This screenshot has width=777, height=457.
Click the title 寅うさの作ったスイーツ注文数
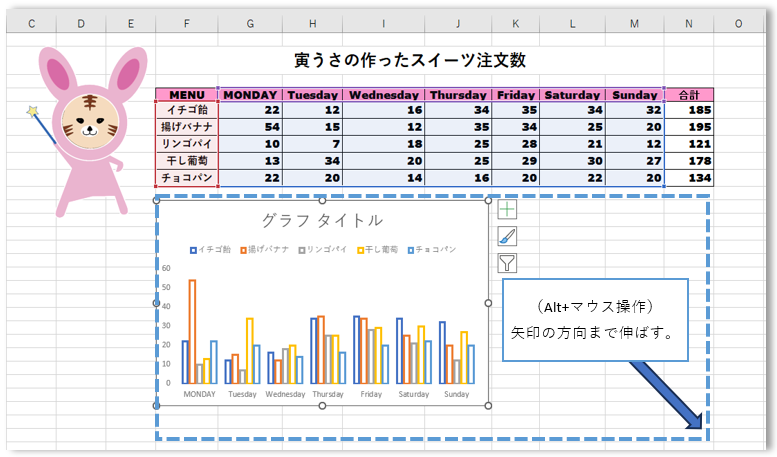tap(410, 60)
